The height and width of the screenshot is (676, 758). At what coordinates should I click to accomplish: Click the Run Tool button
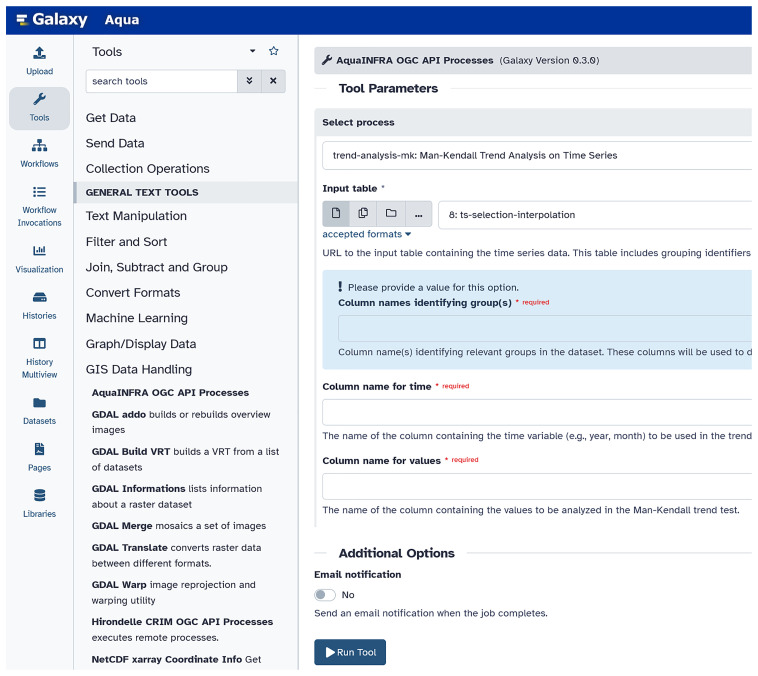[x=350, y=652]
